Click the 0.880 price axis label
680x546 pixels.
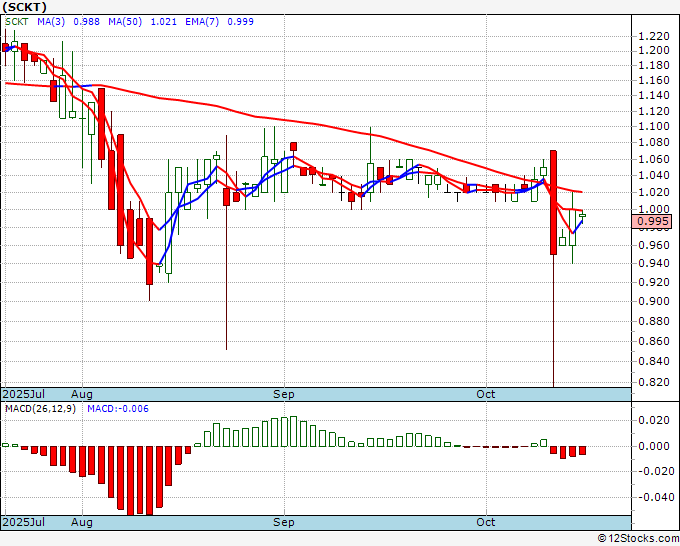pyautogui.click(x=654, y=321)
